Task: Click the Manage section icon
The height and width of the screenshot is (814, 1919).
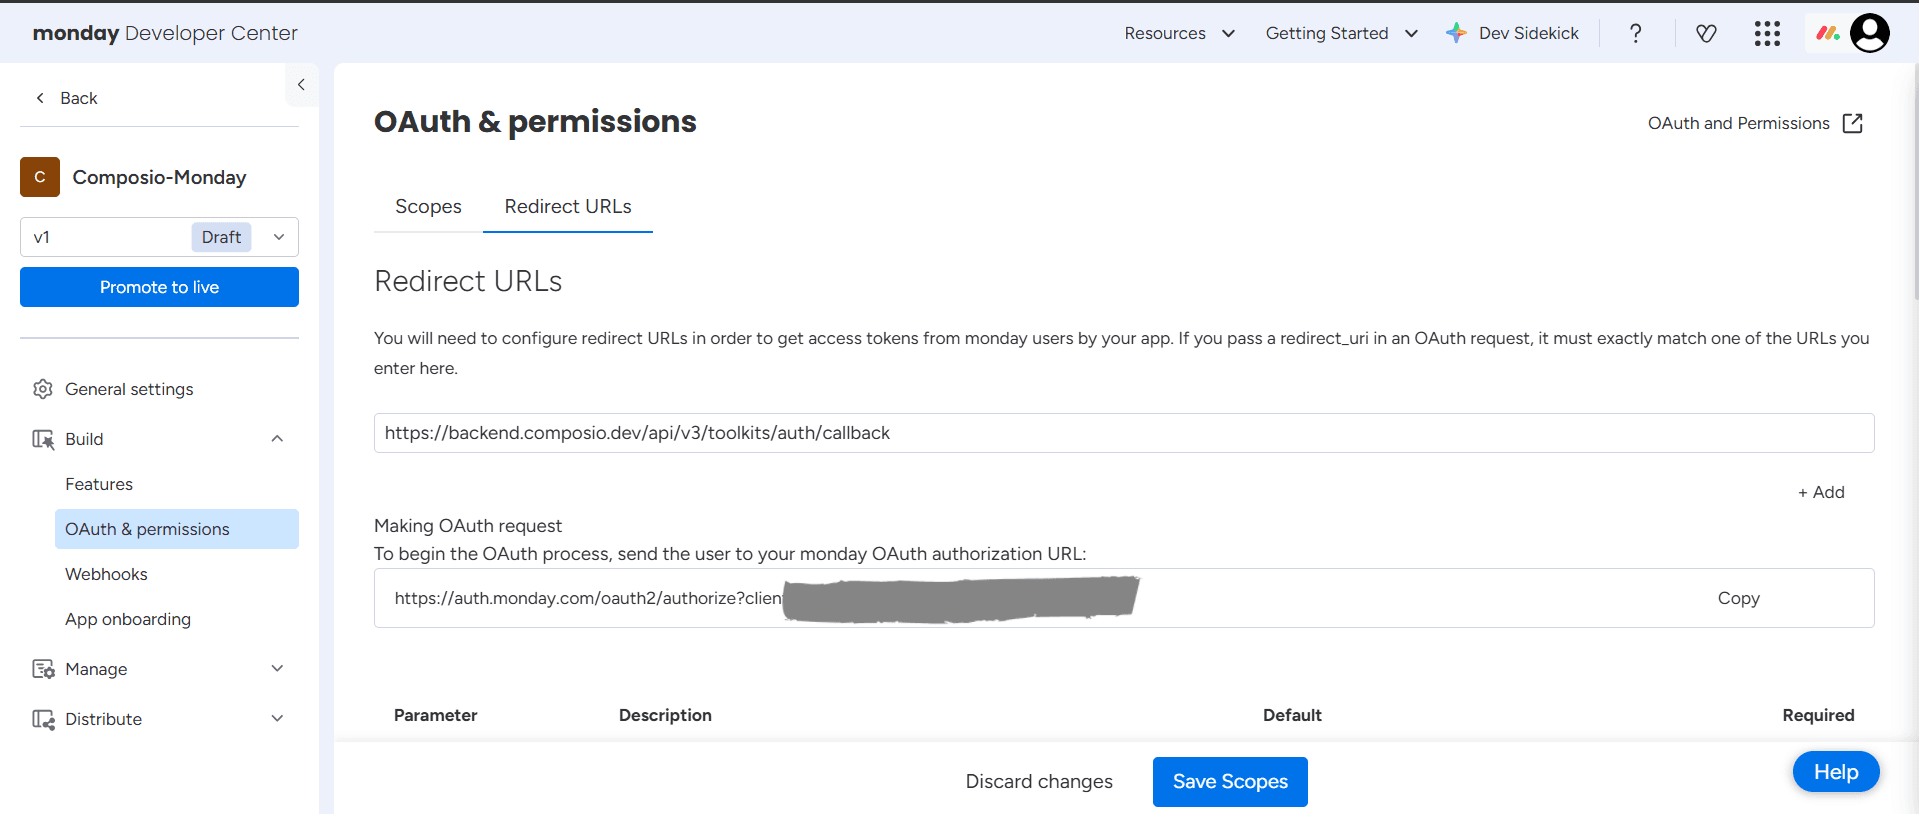Action: 43,669
